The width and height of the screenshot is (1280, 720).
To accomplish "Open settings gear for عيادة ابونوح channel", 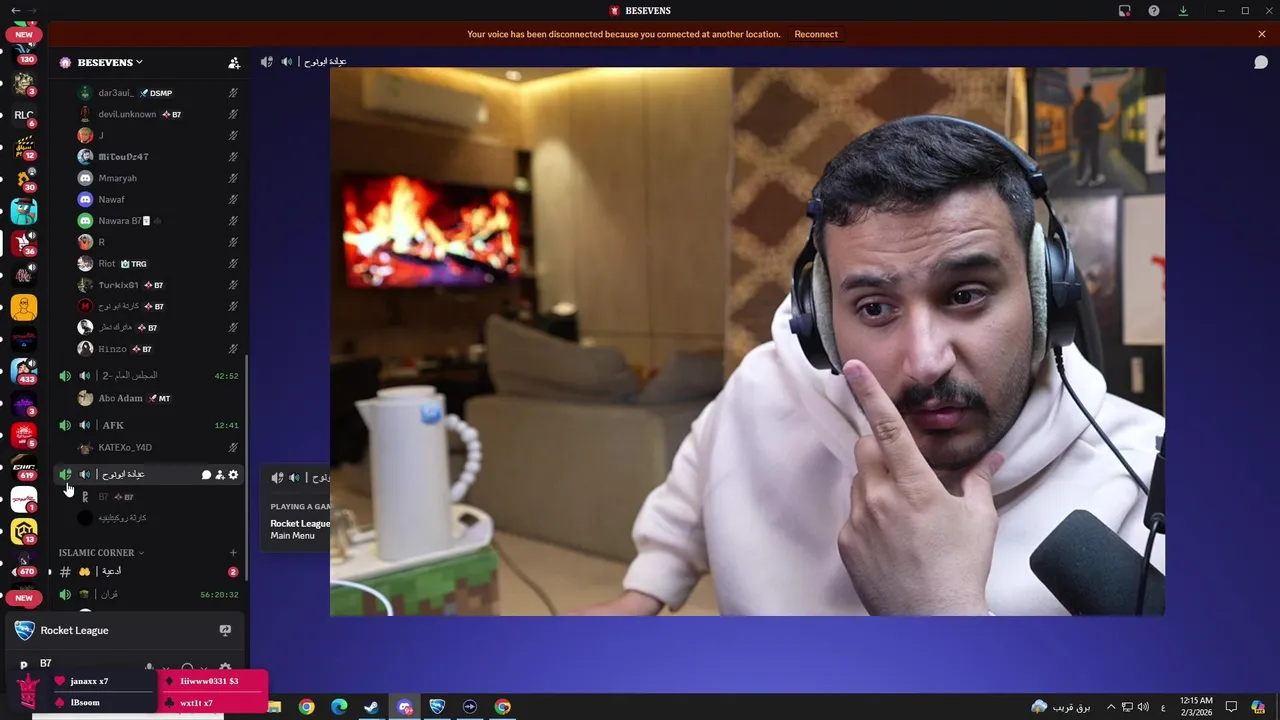I will pyautogui.click(x=233, y=474).
